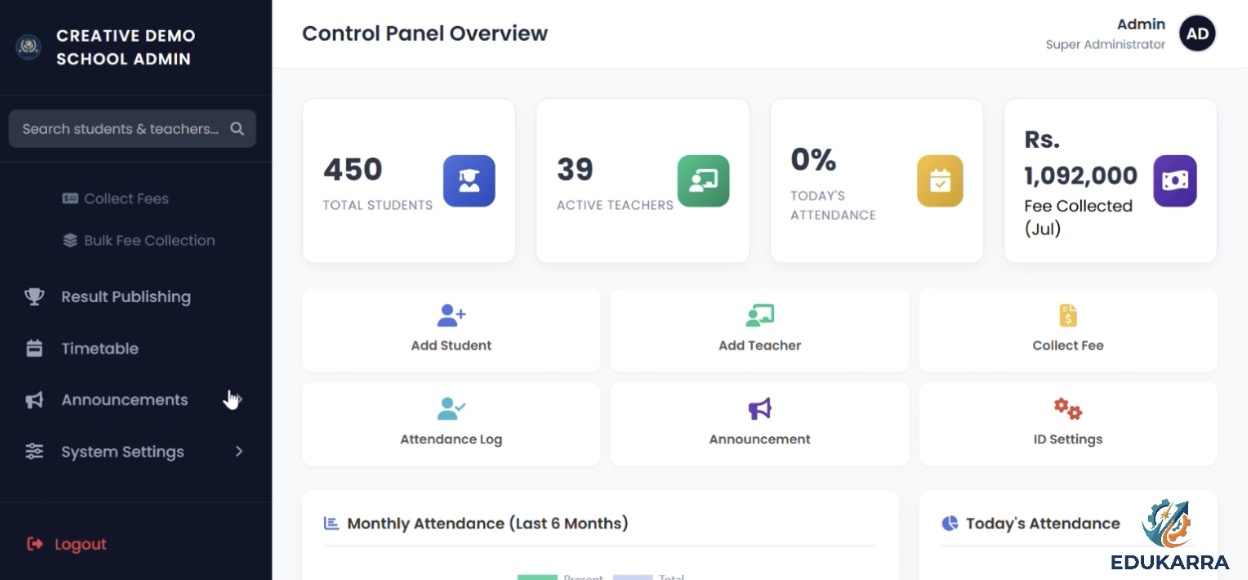Focus the Search students & teachers field
Screen dimensions: 1248x580
(x=132, y=129)
